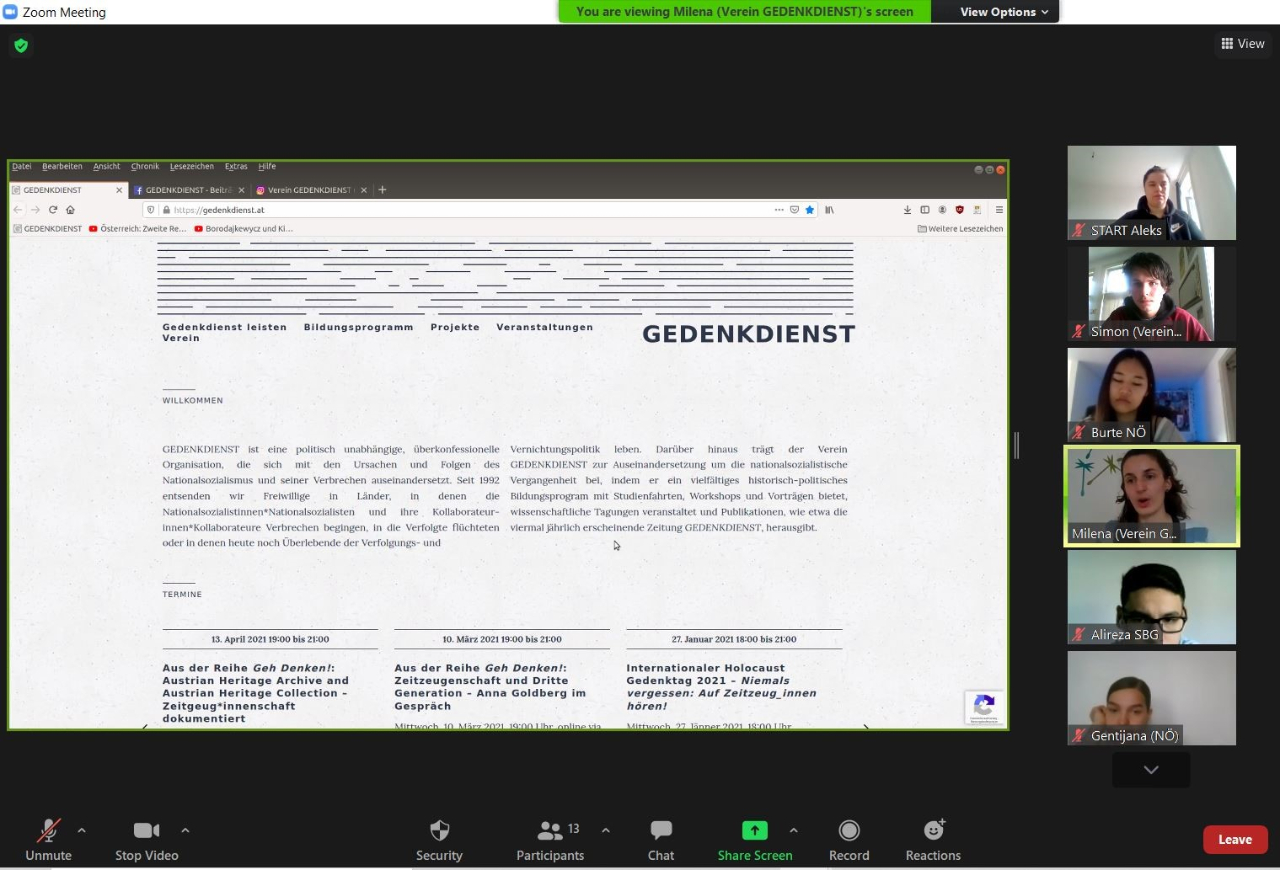
Task: Open Austrian Heritage Archive event link
Action: [256, 693]
